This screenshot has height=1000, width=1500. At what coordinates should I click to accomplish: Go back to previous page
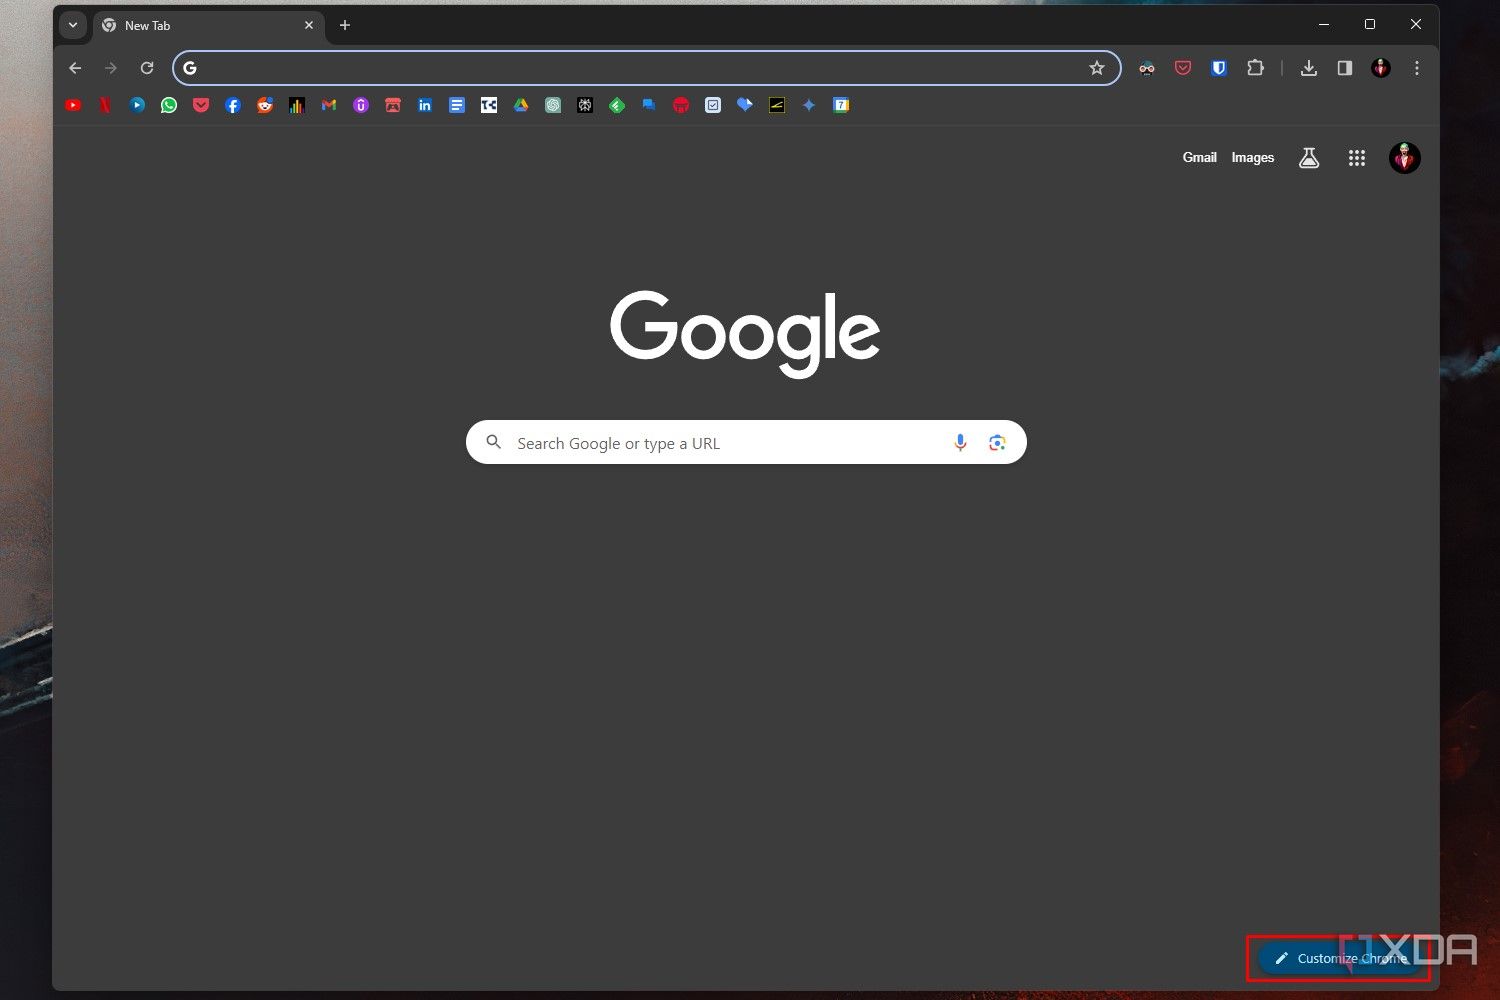[x=75, y=68]
